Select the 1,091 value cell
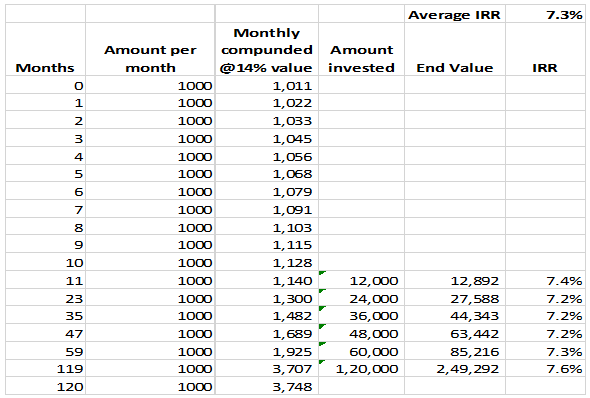Viewport: 590px width, 398px height. click(x=267, y=209)
